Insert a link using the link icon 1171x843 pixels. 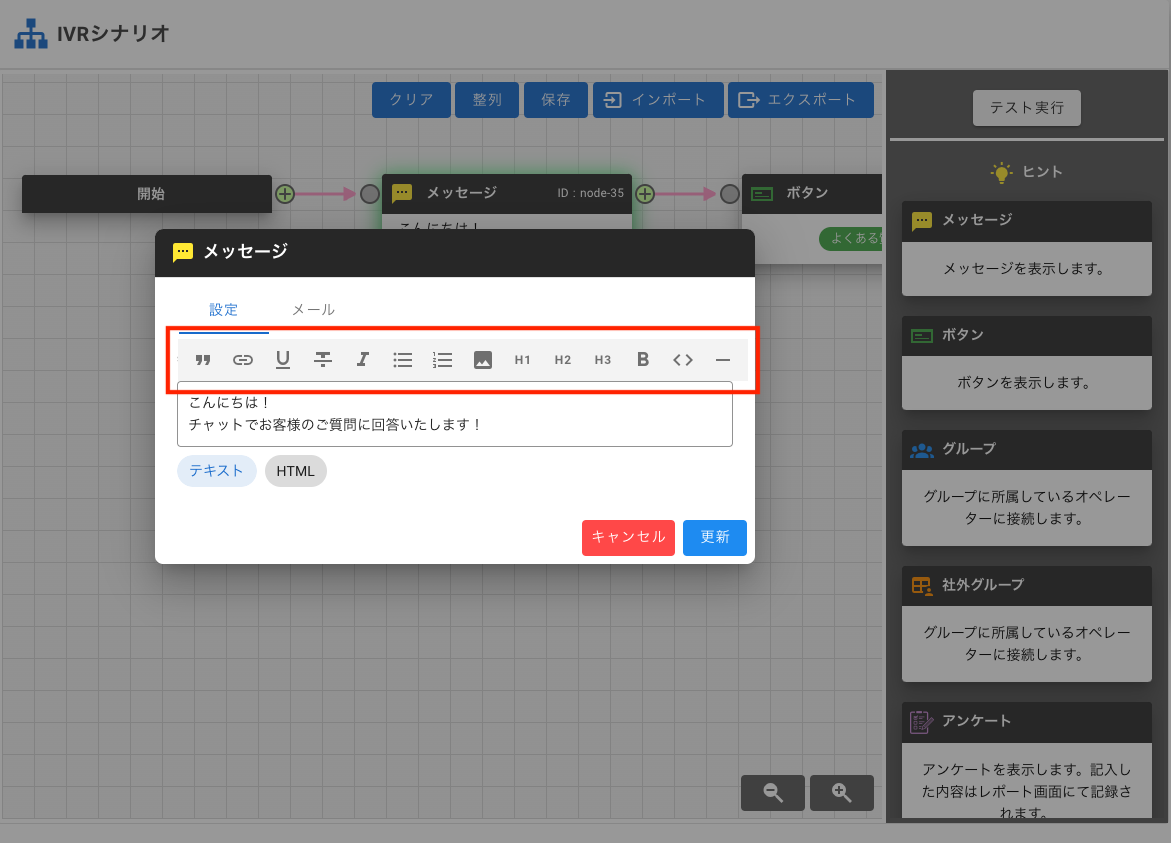pos(243,360)
